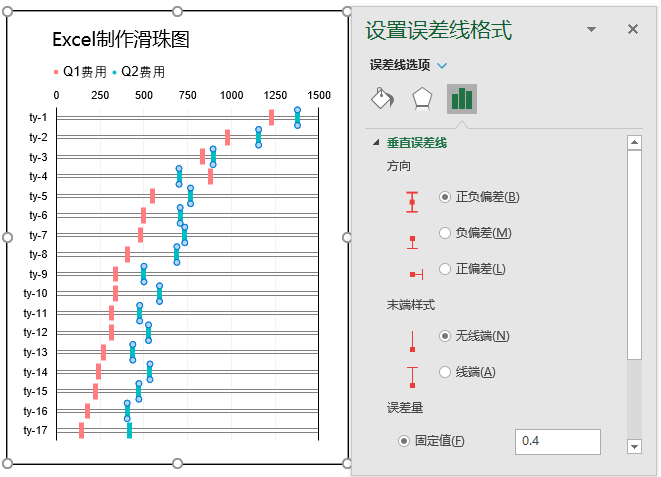661x477 pixels.
Task: Click the ty-13 axis label
Action: 35,352
